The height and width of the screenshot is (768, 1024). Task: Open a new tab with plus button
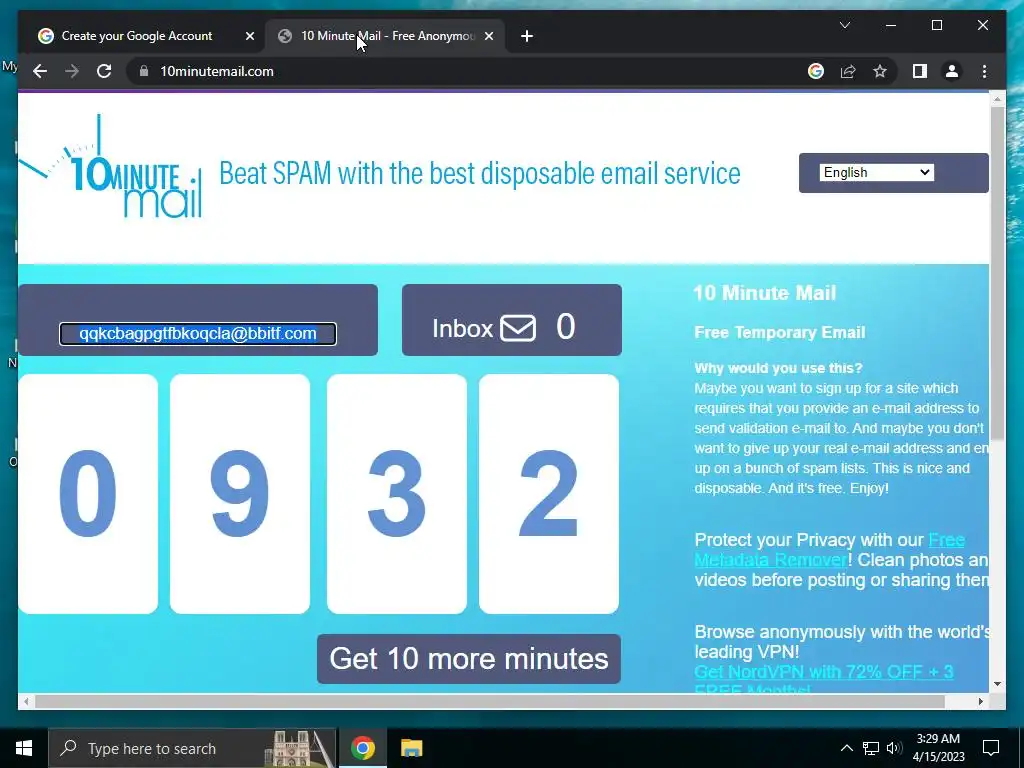[527, 36]
